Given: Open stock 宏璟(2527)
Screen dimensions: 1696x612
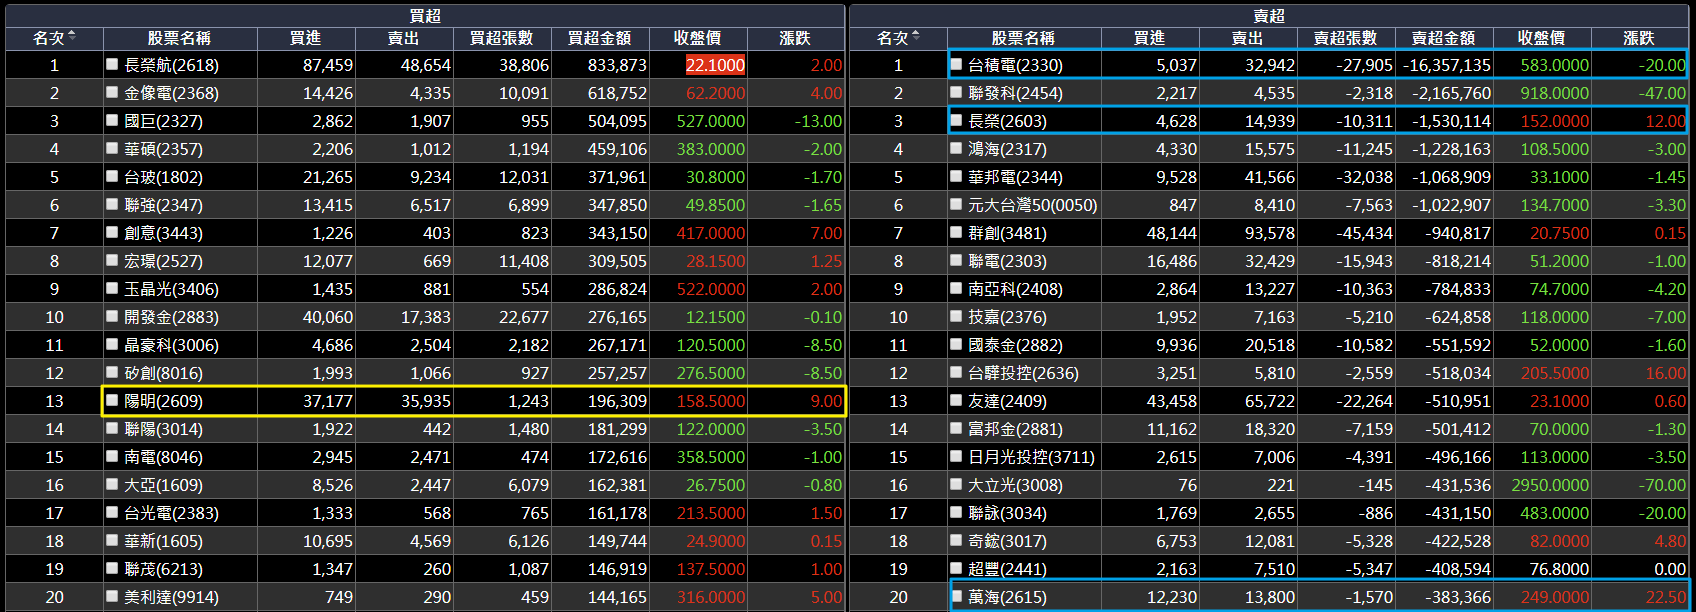Looking at the screenshot, I should tap(163, 261).
